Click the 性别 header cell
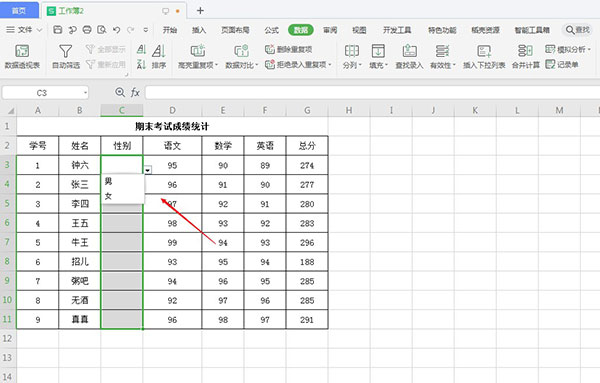The image size is (600, 383). coord(122,145)
